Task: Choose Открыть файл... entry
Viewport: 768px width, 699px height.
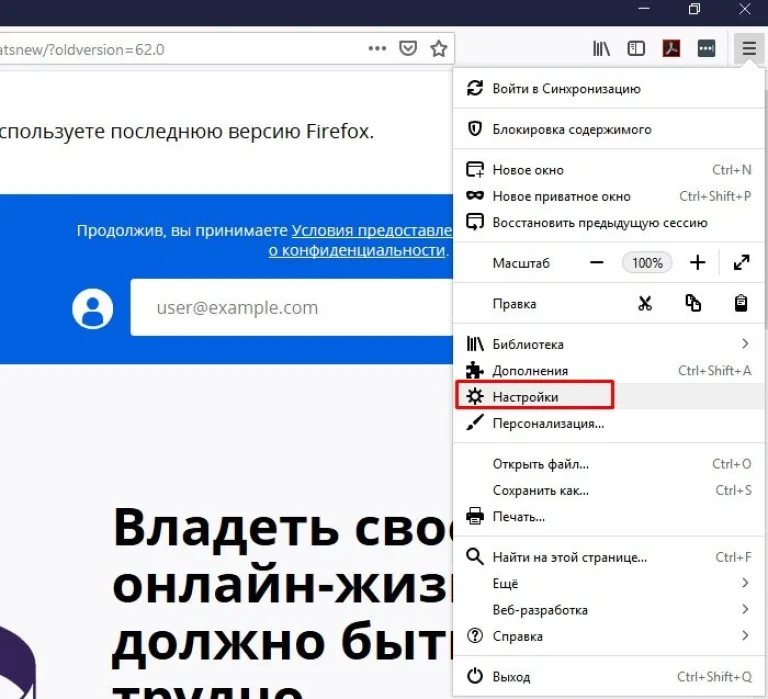Action: click(608, 464)
